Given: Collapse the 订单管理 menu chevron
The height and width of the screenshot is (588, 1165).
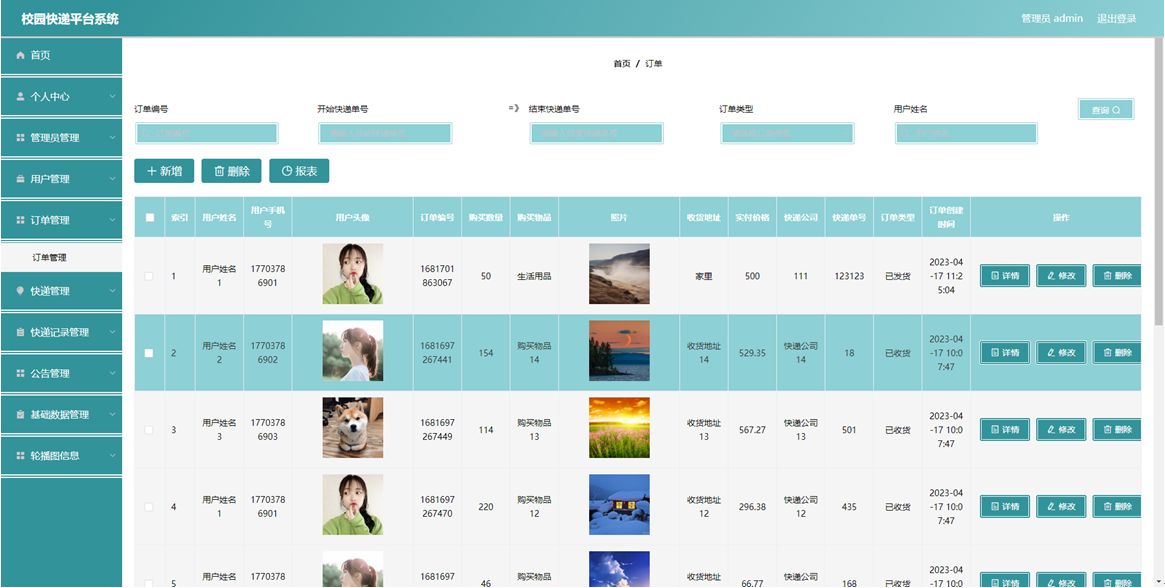Looking at the screenshot, I should coord(112,220).
